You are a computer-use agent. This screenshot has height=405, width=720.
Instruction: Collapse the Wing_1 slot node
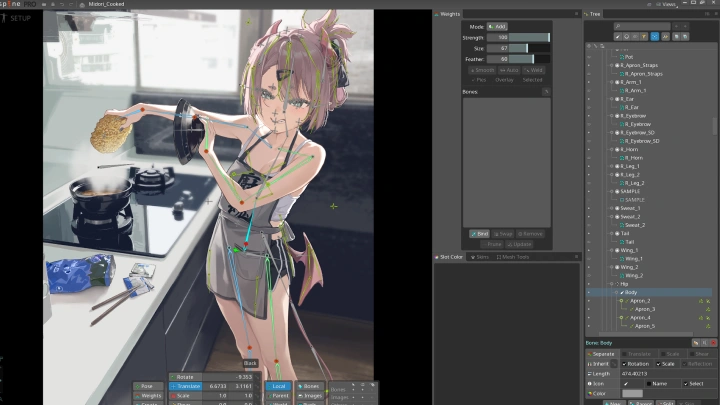pos(612,251)
